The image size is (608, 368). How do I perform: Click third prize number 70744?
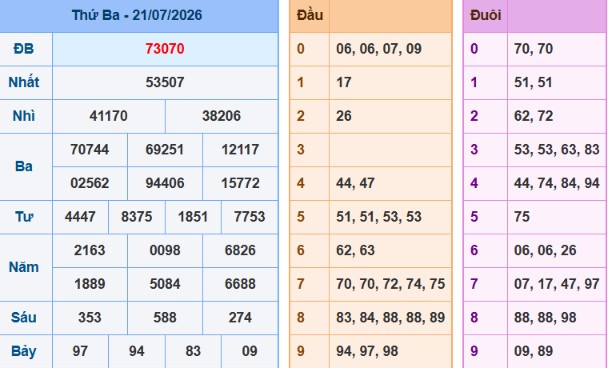[90, 150]
